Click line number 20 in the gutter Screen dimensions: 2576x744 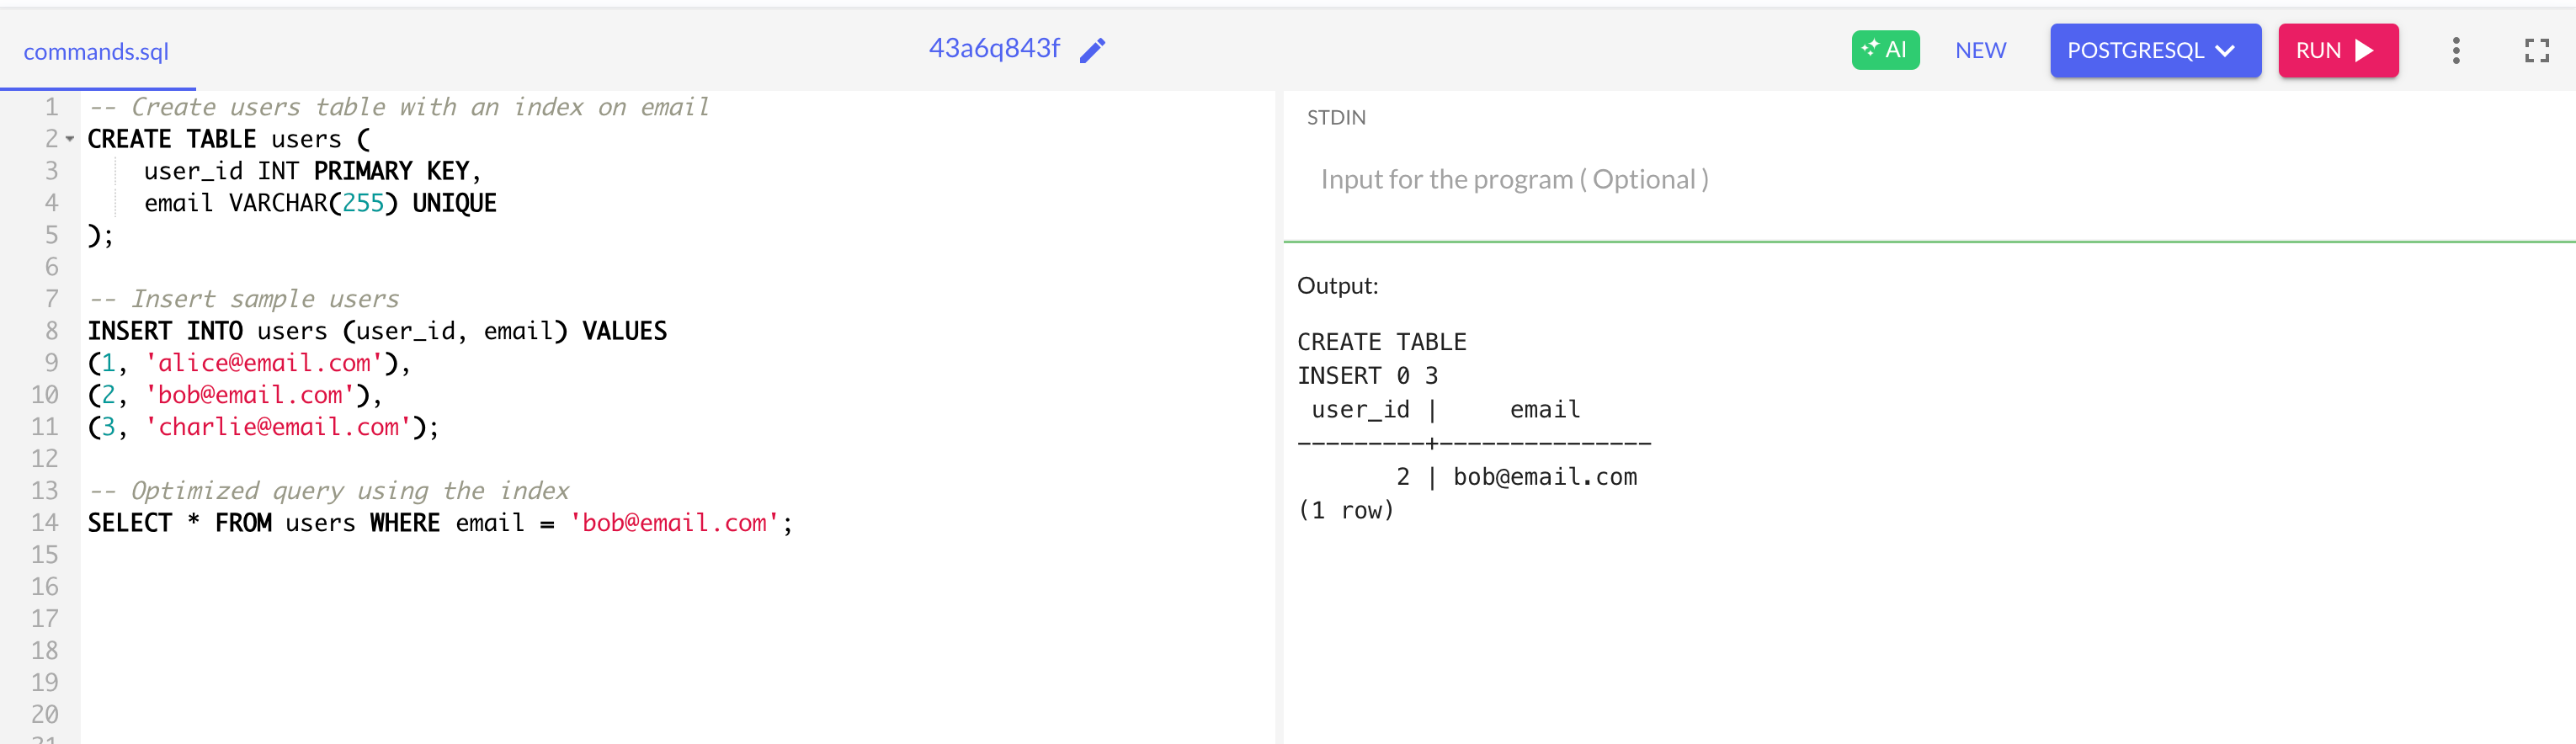click(45, 715)
